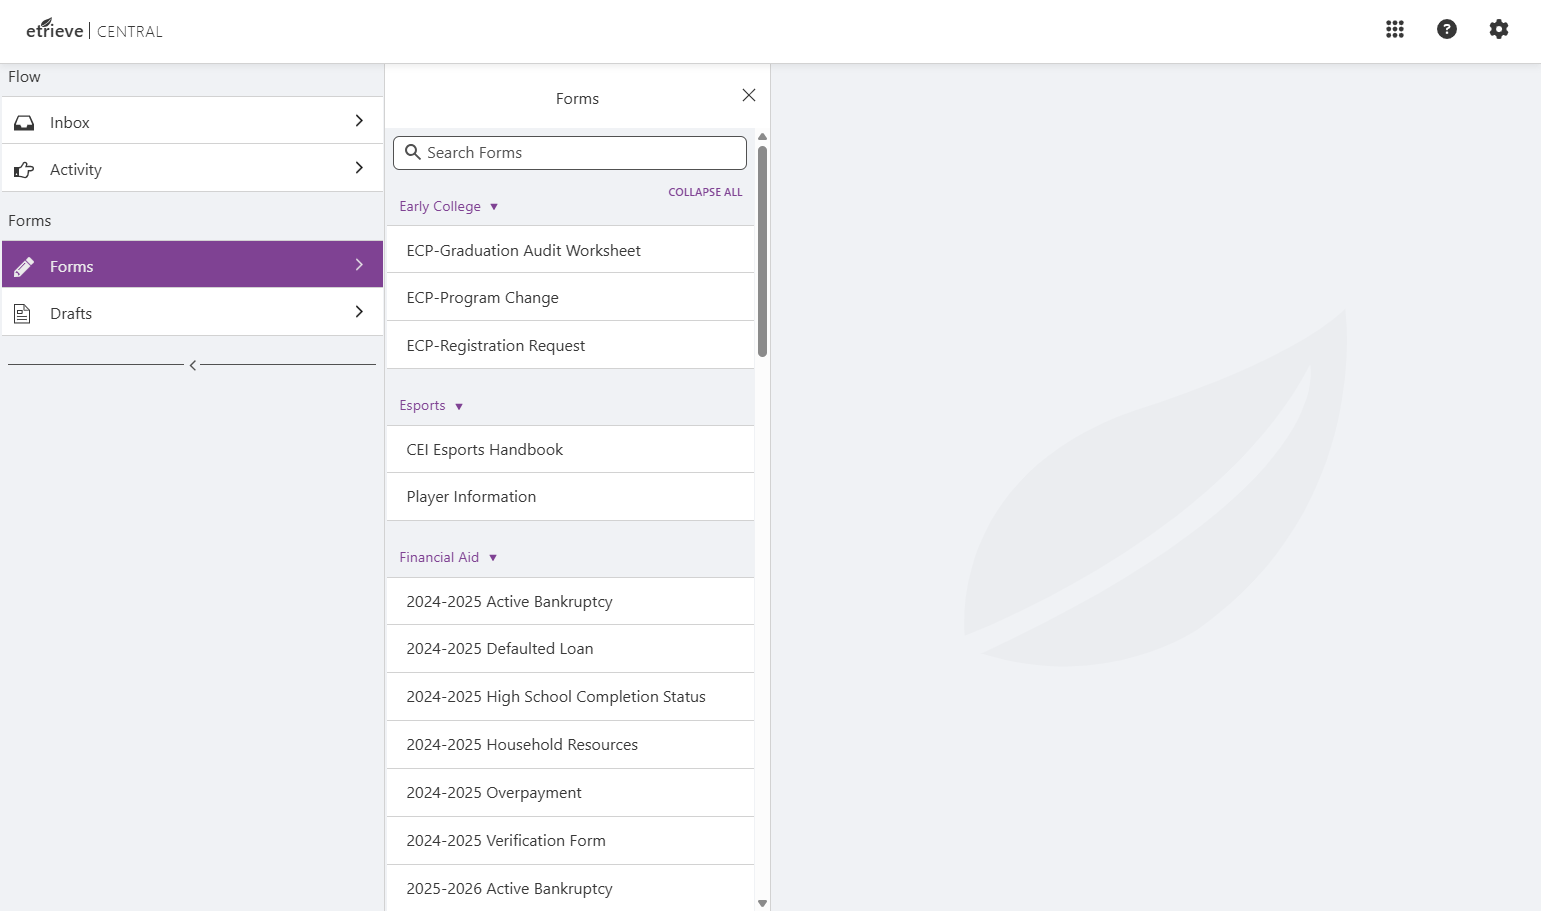This screenshot has height=911, width=1541.
Task: Open ECP-Graduation Audit Worksheet form
Action: (570, 250)
